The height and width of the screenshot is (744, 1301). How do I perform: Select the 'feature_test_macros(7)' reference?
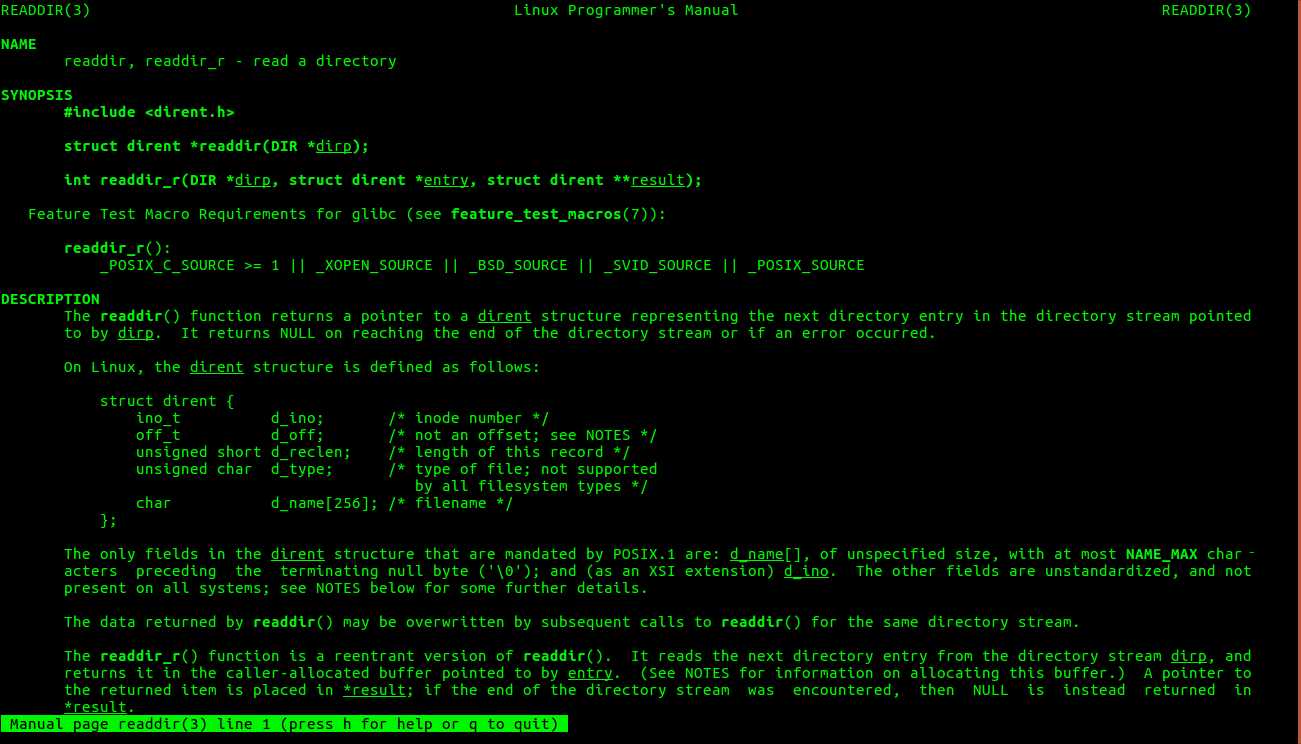(x=554, y=214)
